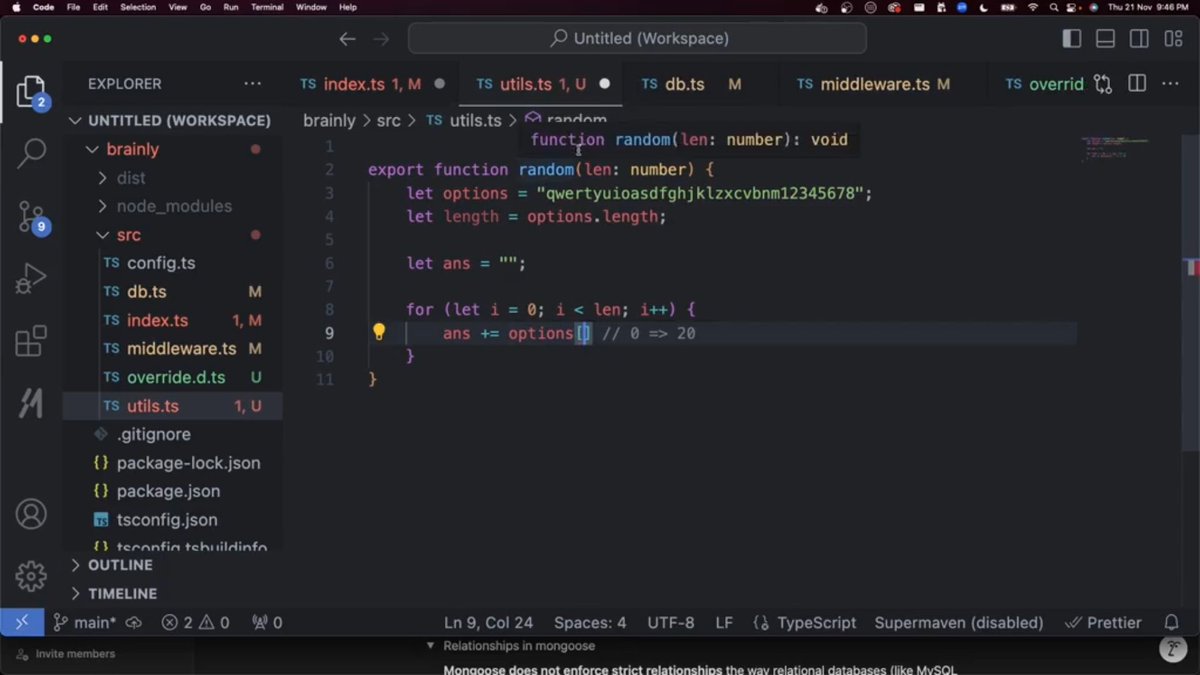Viewport: 1200px width, 675px height.
Task: Open the Source Control view
Action: point(31,218)
